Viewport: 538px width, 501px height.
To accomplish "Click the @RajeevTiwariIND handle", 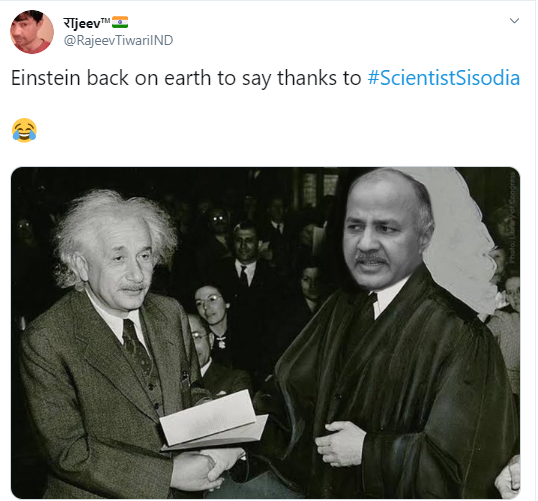I will 118,40.
